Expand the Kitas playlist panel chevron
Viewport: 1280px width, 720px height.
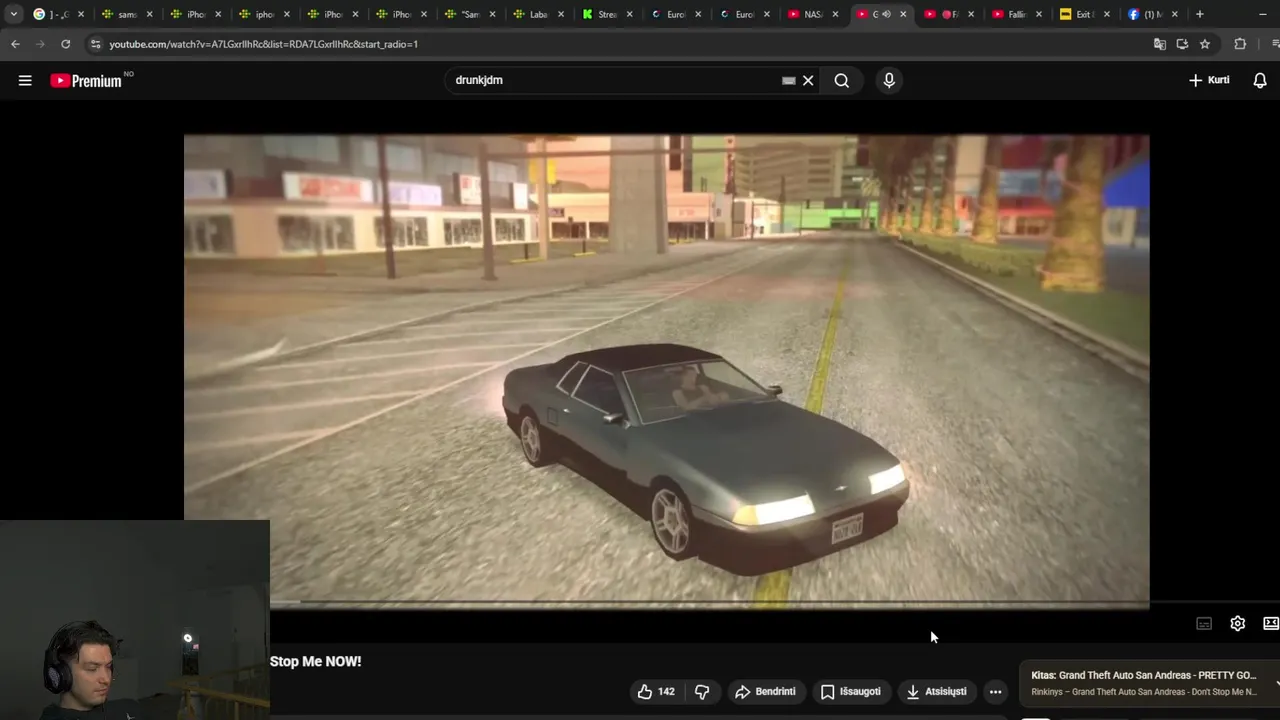tap(1276, 682)
